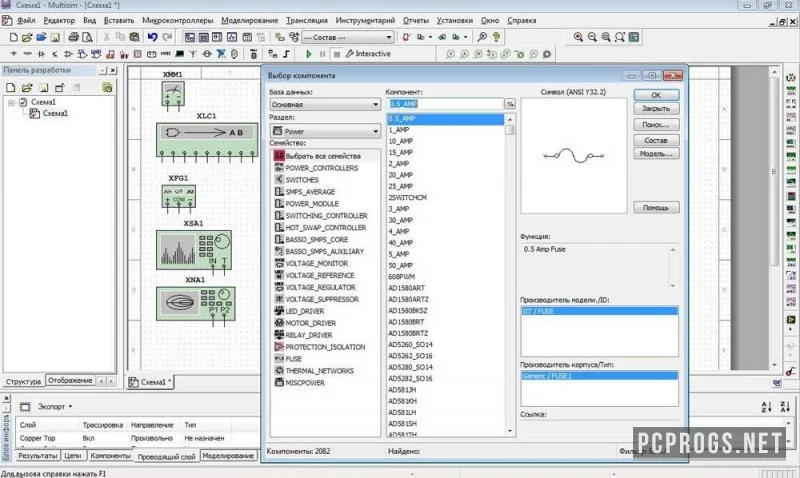Run the simulation with green play button

tap(309, 54)
